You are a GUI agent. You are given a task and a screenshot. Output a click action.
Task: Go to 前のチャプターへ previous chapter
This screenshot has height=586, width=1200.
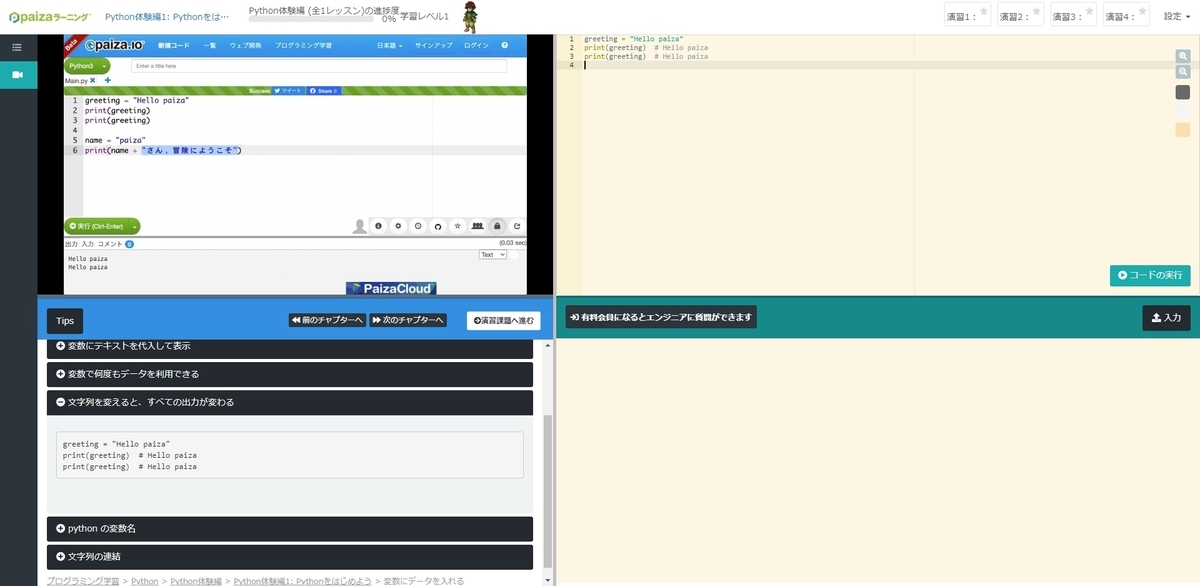pos(326,320)
